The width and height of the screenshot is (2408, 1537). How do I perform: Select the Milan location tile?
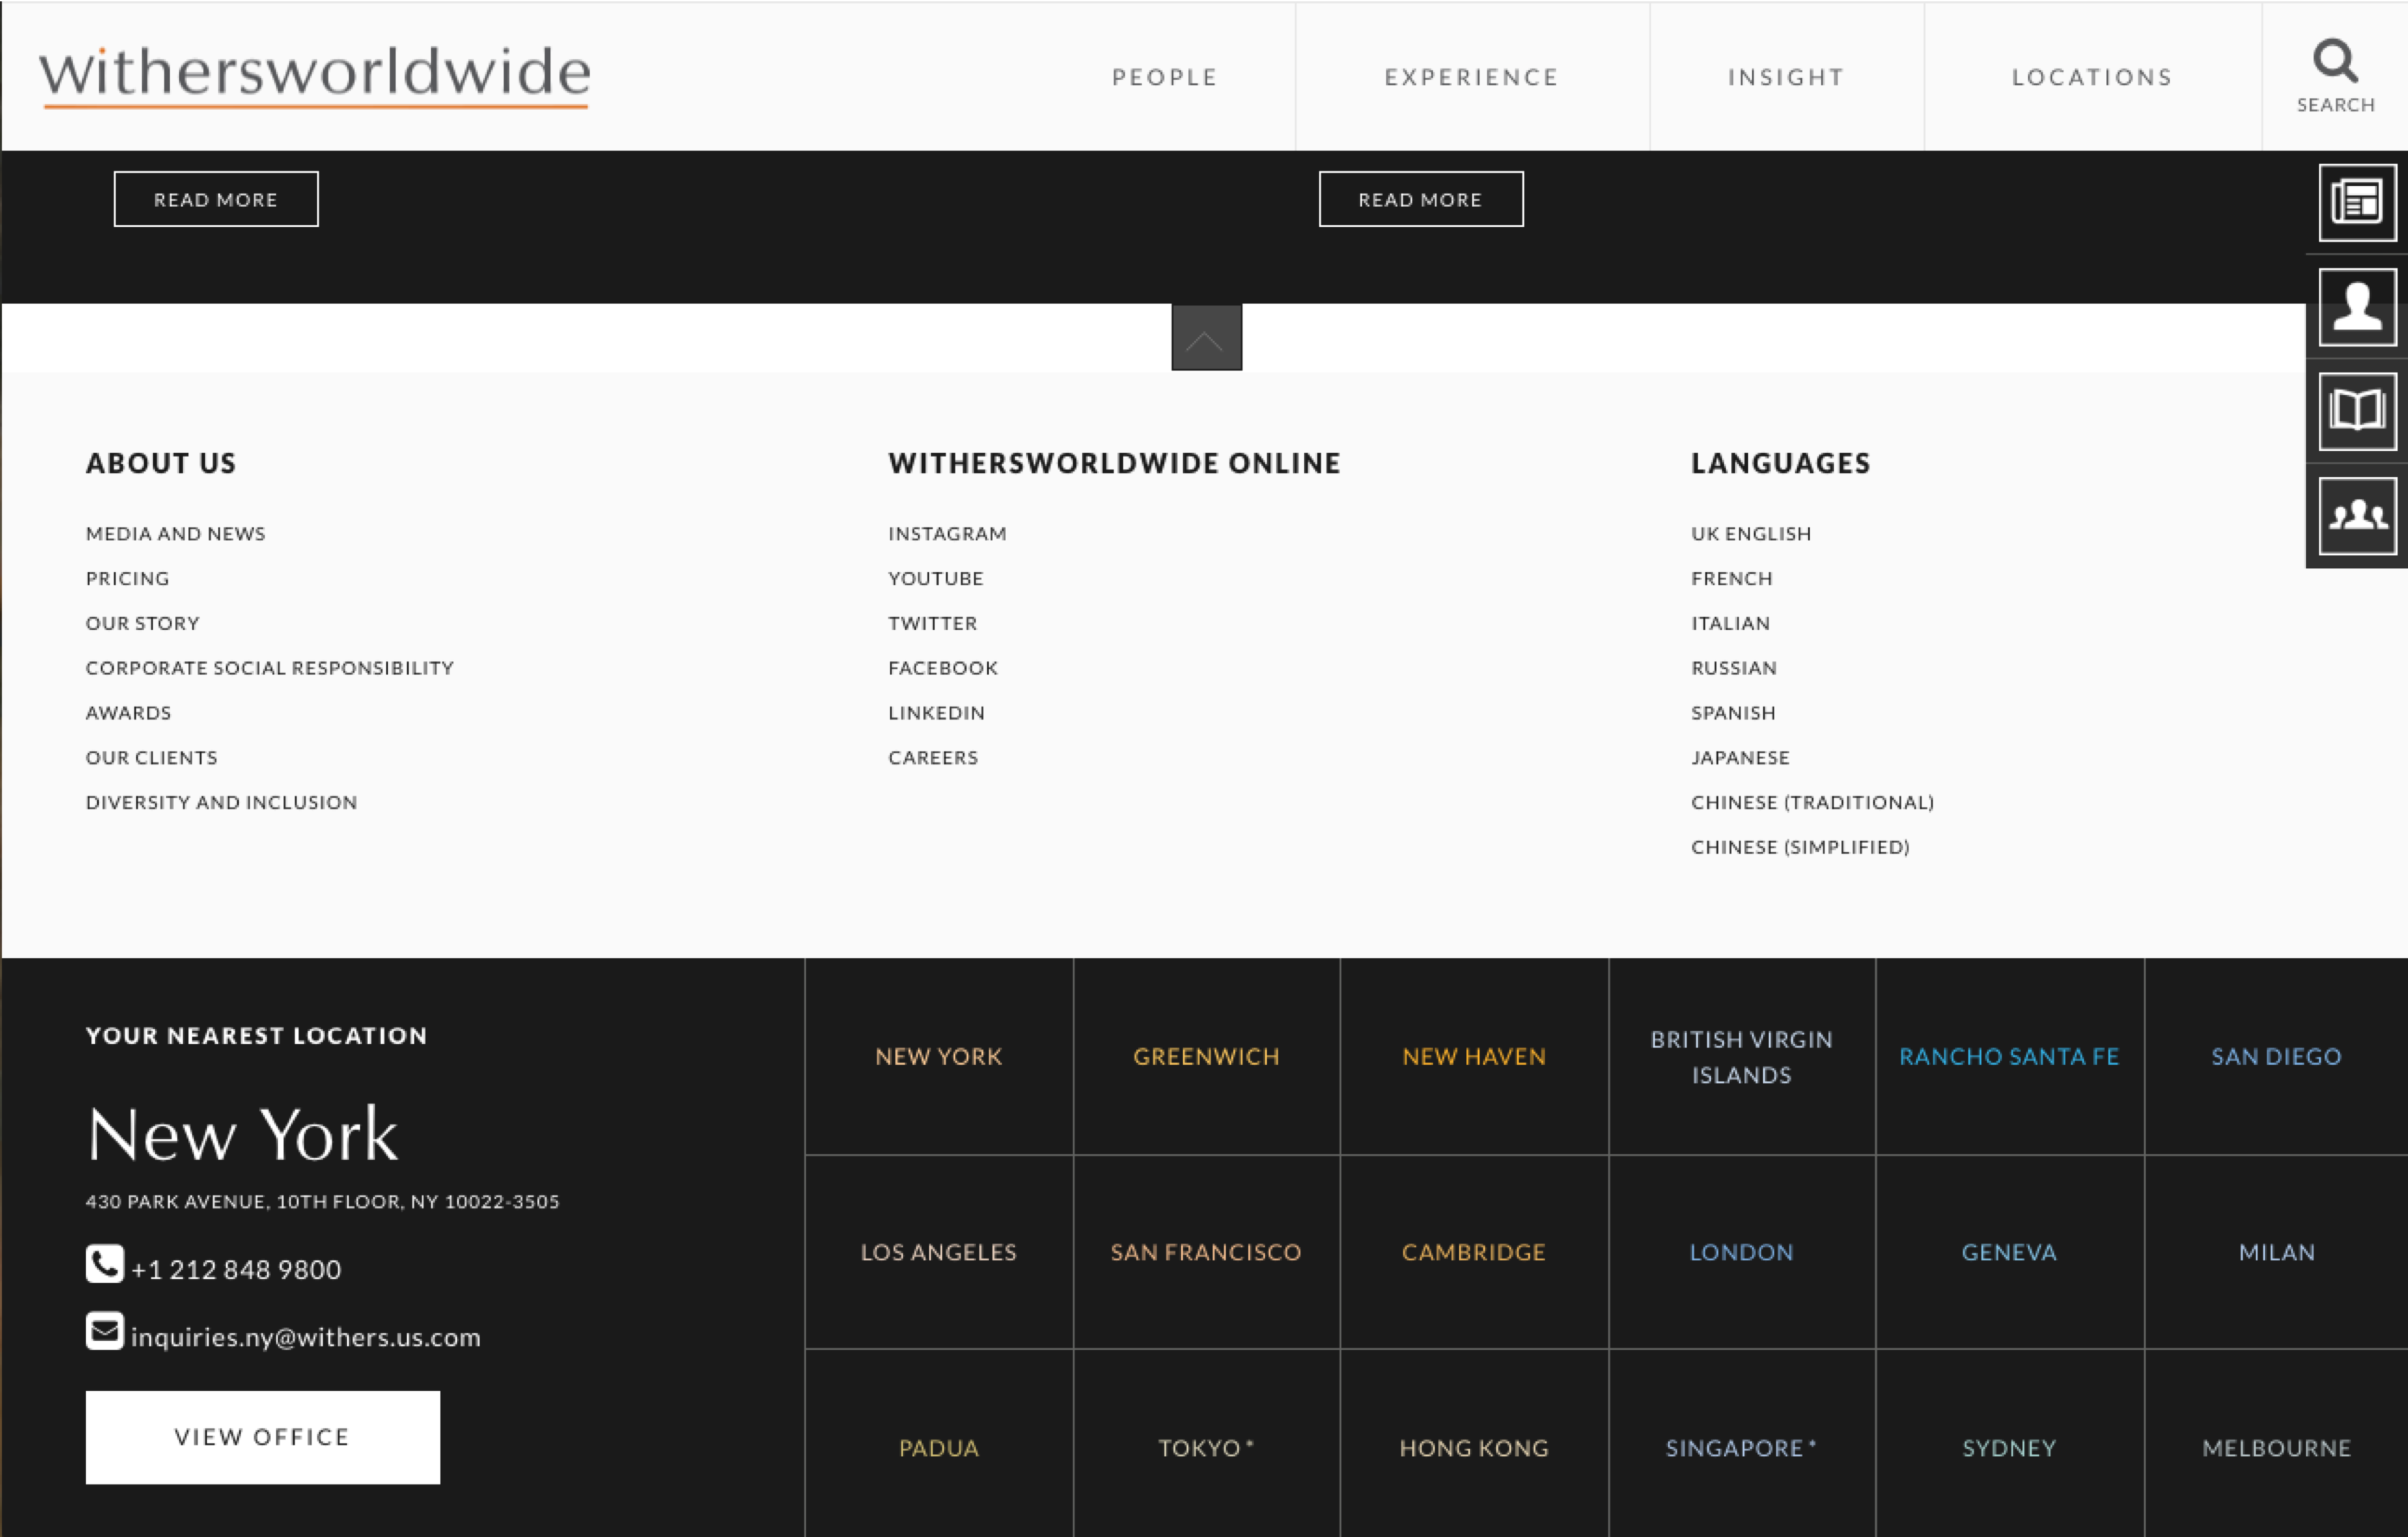(2277, 1252)
